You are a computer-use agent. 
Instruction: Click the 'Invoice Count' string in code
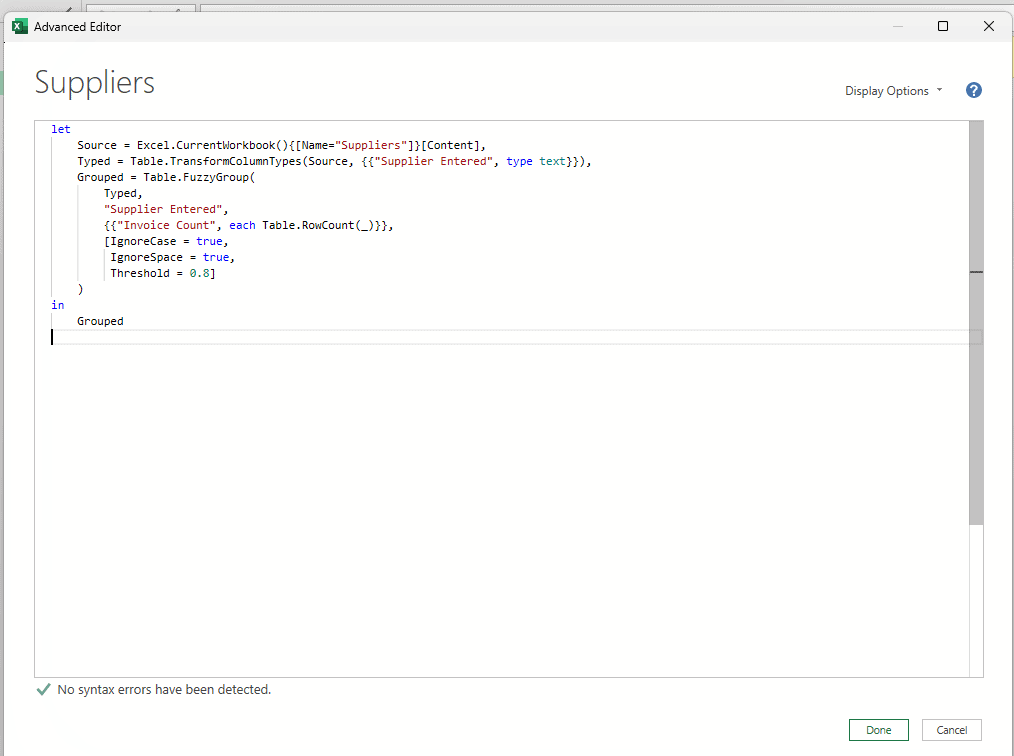[166, 225]
